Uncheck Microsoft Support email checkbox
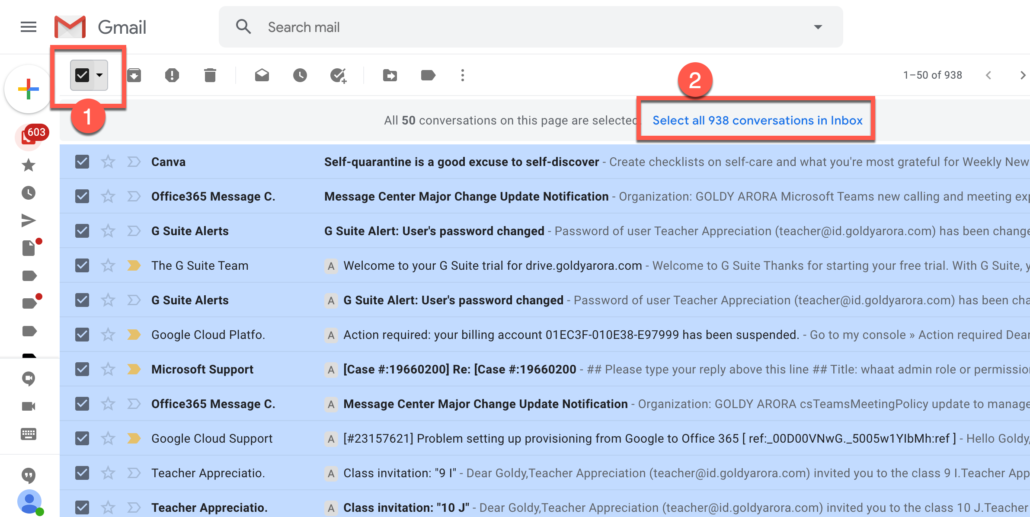 click(82, 369)
